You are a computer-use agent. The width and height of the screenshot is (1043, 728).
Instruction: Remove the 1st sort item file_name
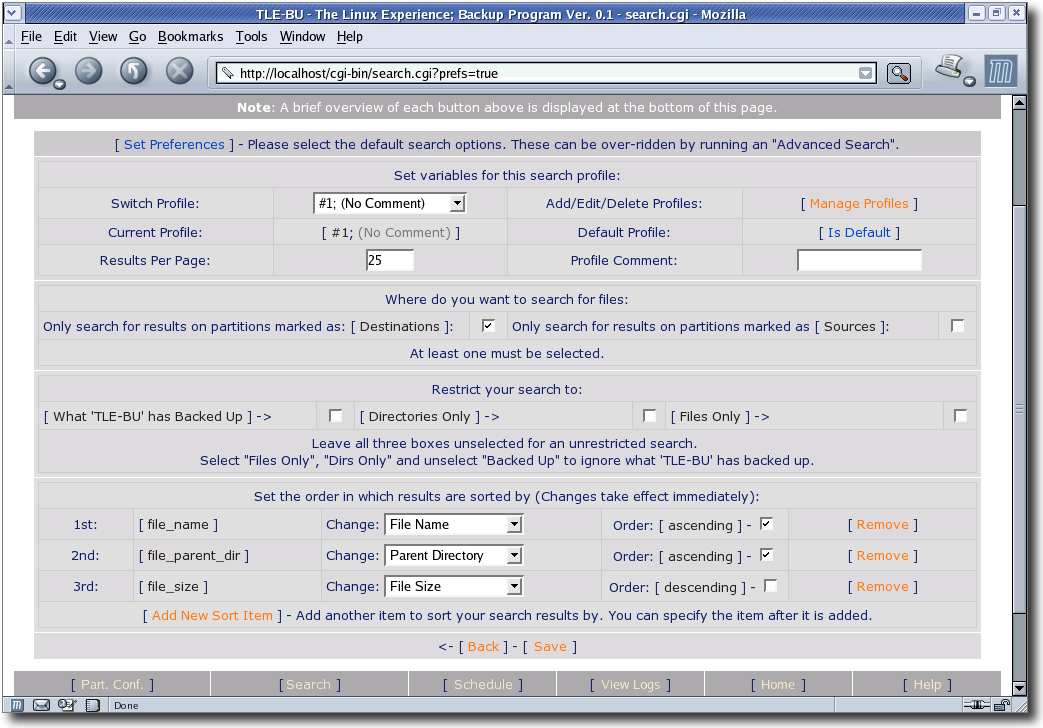click(x=882, y=524)
